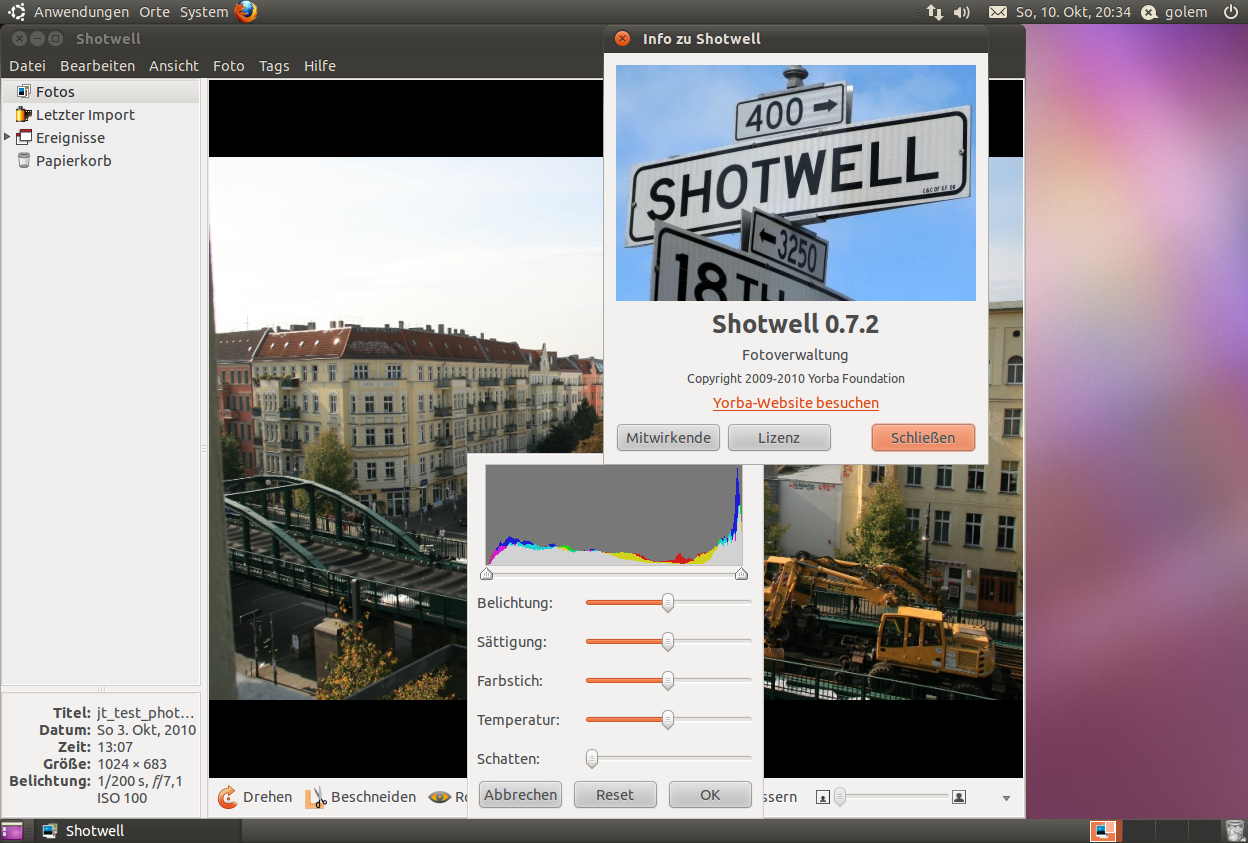Click the Temperatur slider handle

coord(668,719)
